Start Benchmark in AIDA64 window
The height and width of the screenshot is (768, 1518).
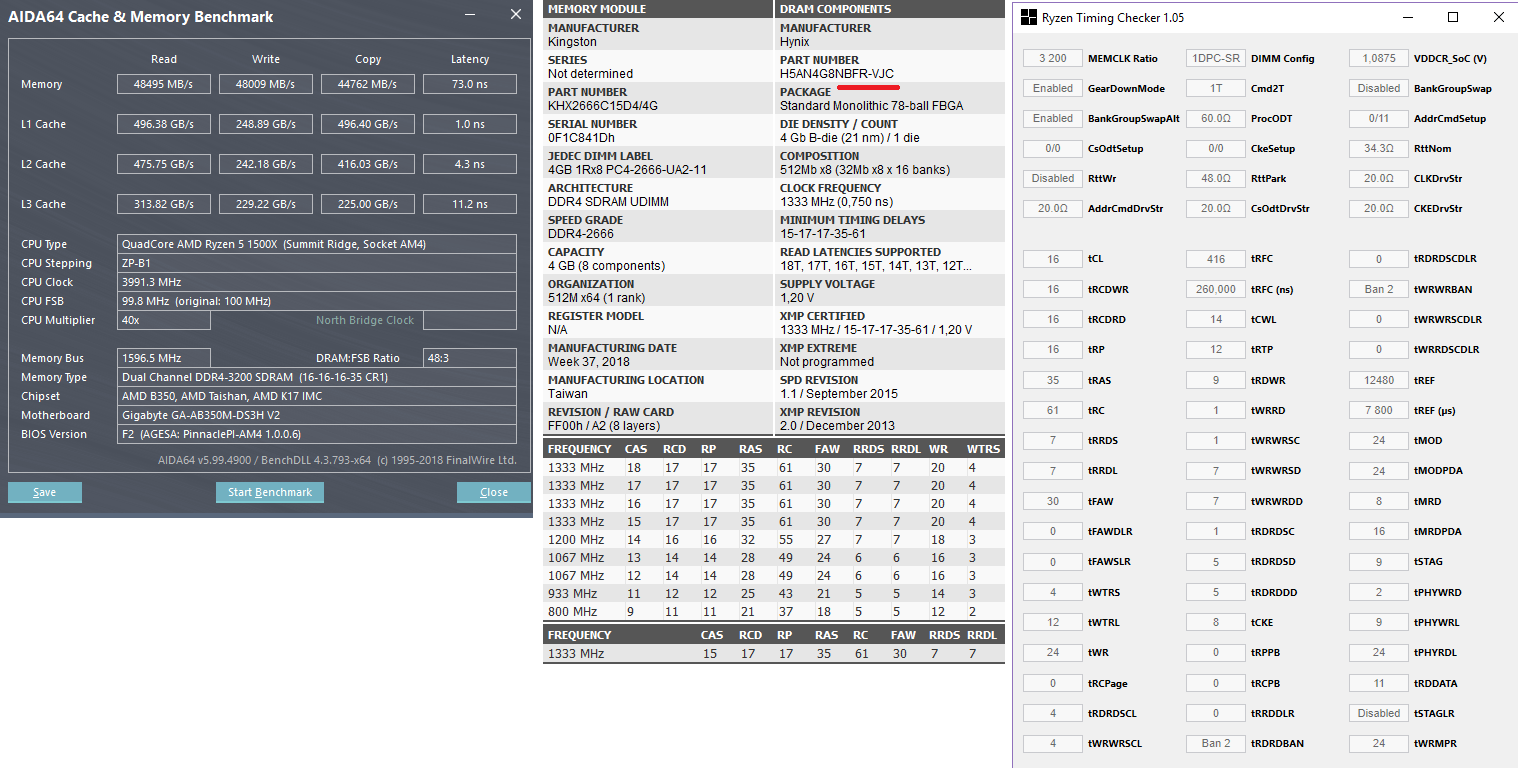click(x=270, y=492)
